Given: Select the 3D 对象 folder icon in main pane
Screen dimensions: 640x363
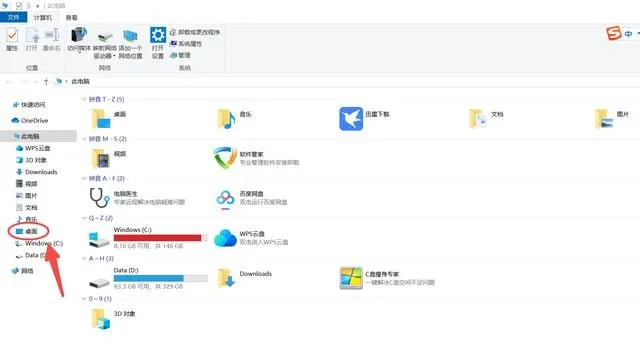Looking at the screenshot, I should tap(101, 319).
